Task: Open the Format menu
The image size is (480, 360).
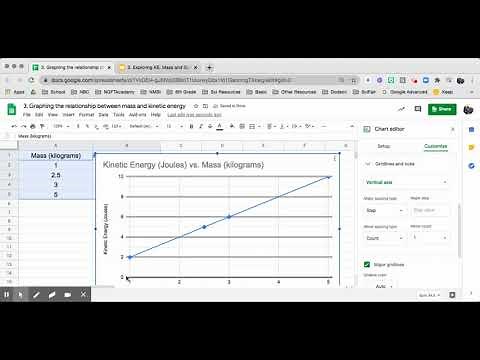Action: click(86, 115)
